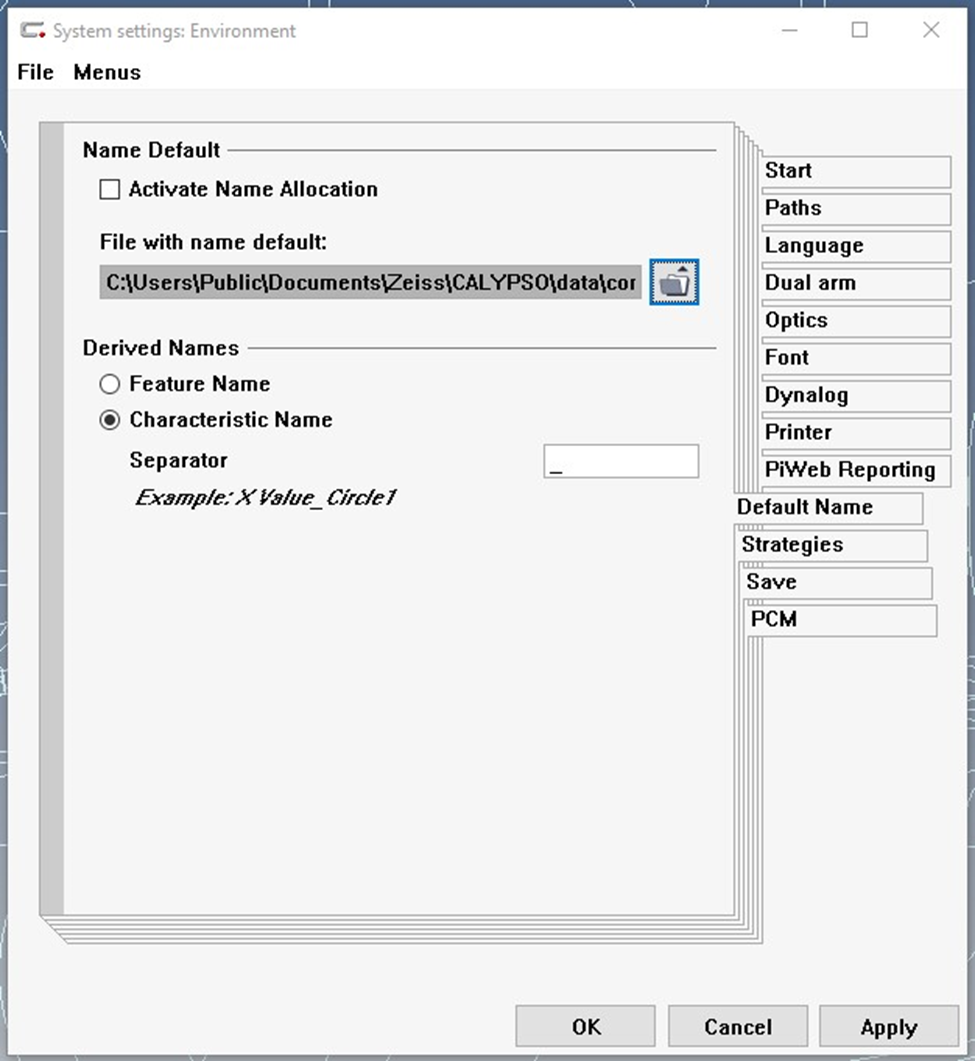The width and height of the screenshot is (975, 1061).
Task: Open the Language tab
Action: [856, 246]
